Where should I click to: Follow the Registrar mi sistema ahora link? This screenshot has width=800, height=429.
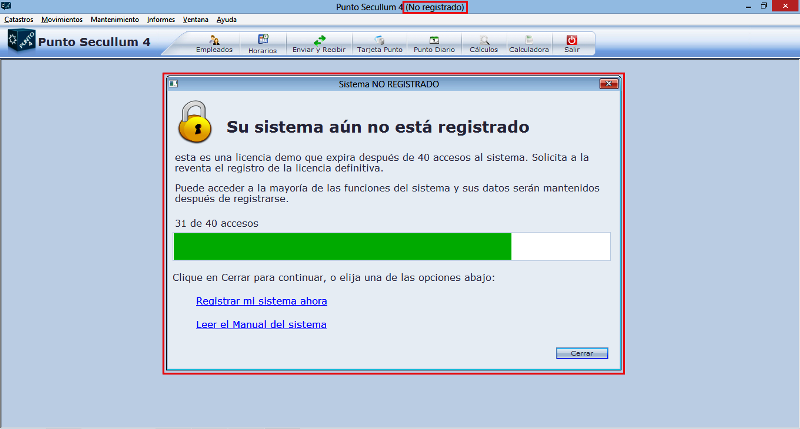click(261, 301)
